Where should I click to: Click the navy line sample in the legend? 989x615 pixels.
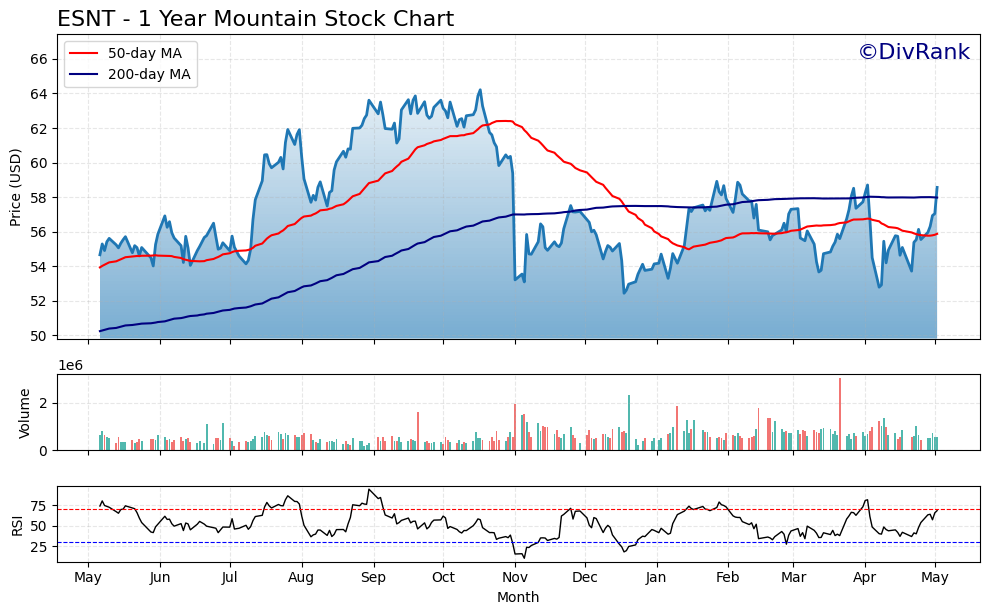click(84, 74)
